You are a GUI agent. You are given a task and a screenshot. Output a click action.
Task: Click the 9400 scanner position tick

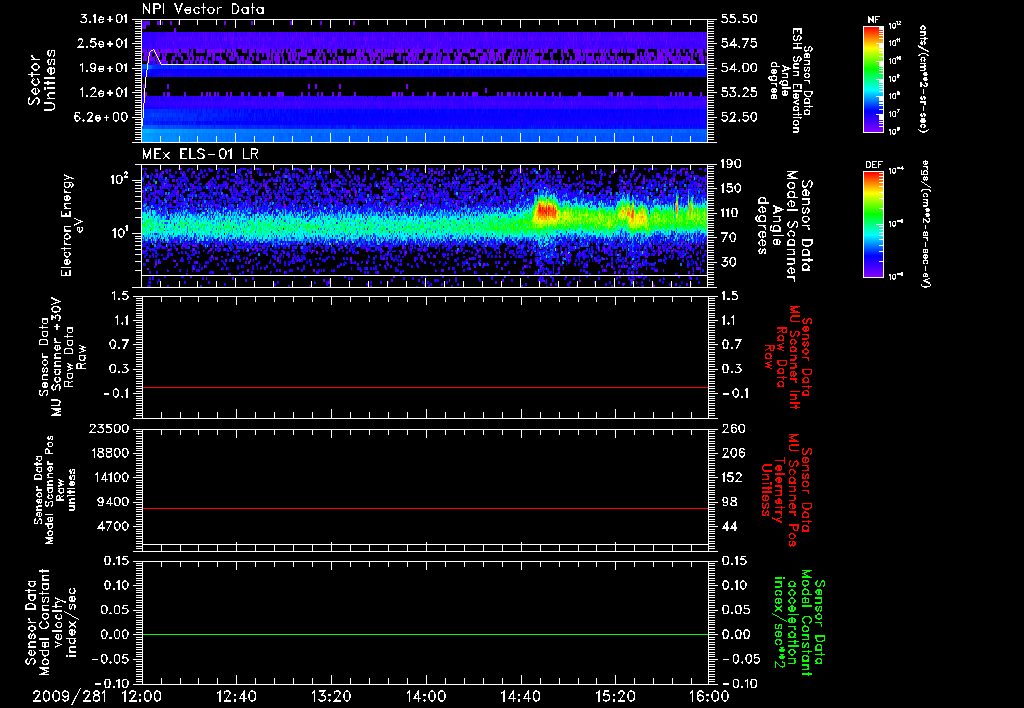click(x=115, y=502)
